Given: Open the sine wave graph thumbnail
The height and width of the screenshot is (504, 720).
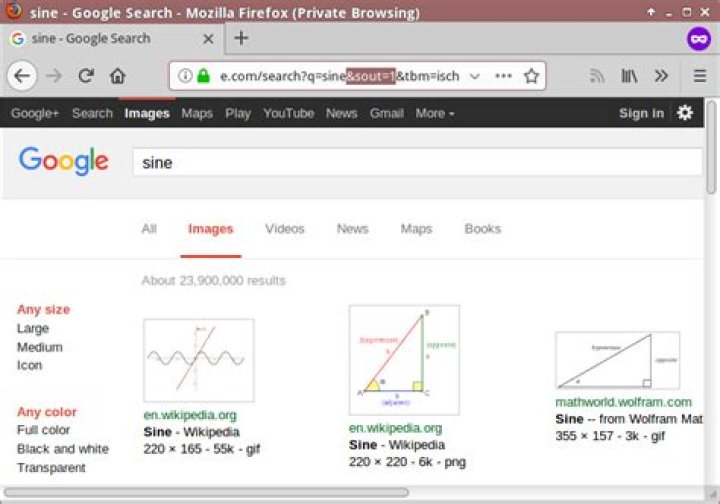Looking at the screenshot, I should (x=199, y=360).
